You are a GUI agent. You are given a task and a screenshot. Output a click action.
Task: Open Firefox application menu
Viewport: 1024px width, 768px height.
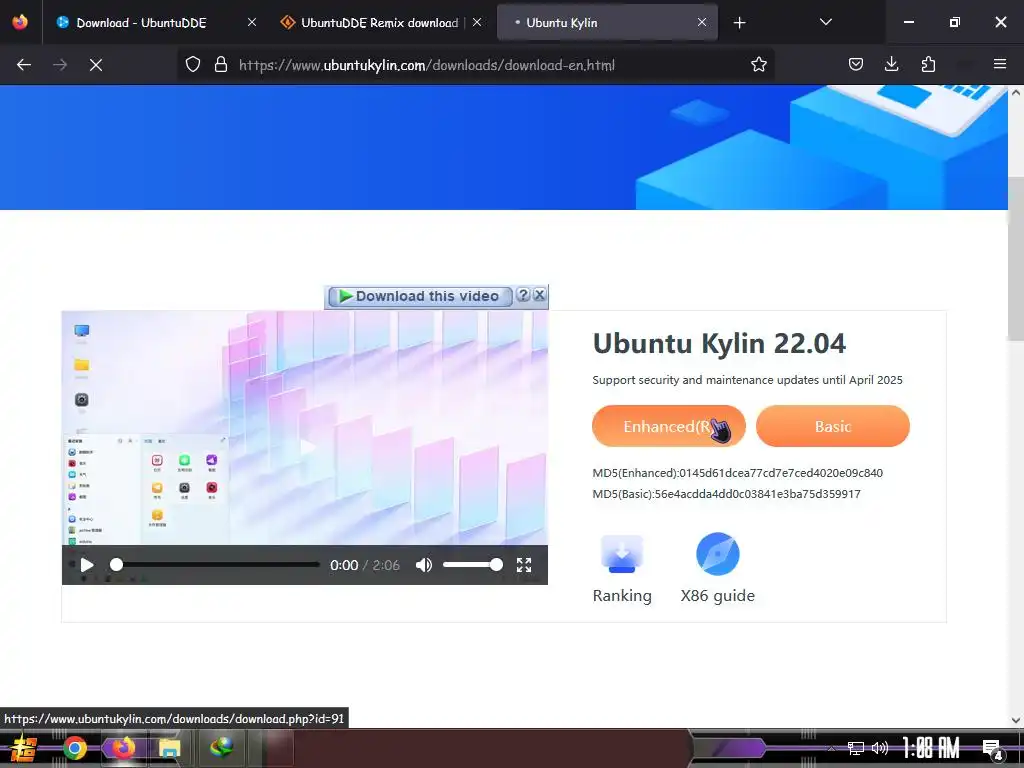coord(1000,65)
